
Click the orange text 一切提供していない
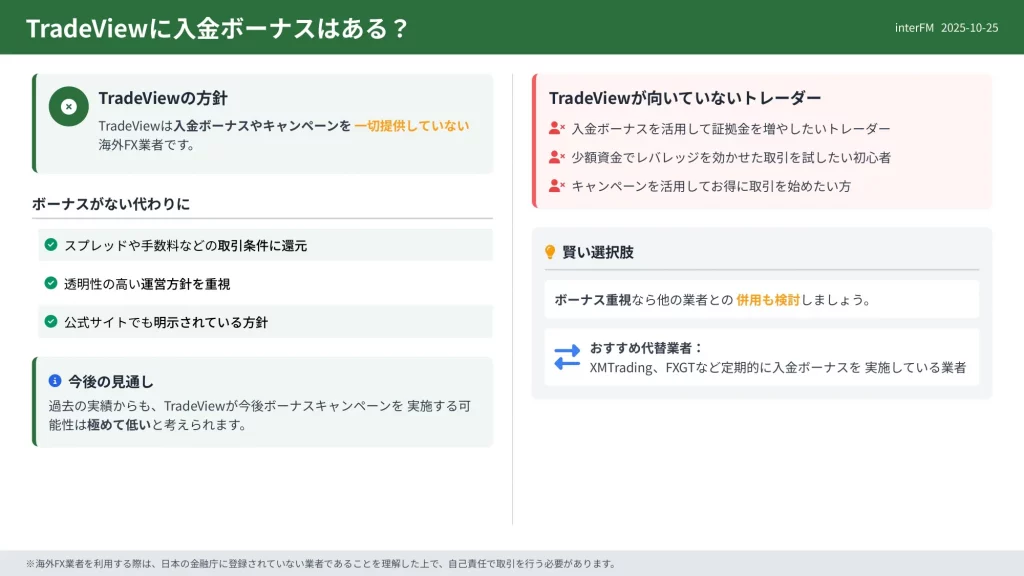(x=411, y=125)
